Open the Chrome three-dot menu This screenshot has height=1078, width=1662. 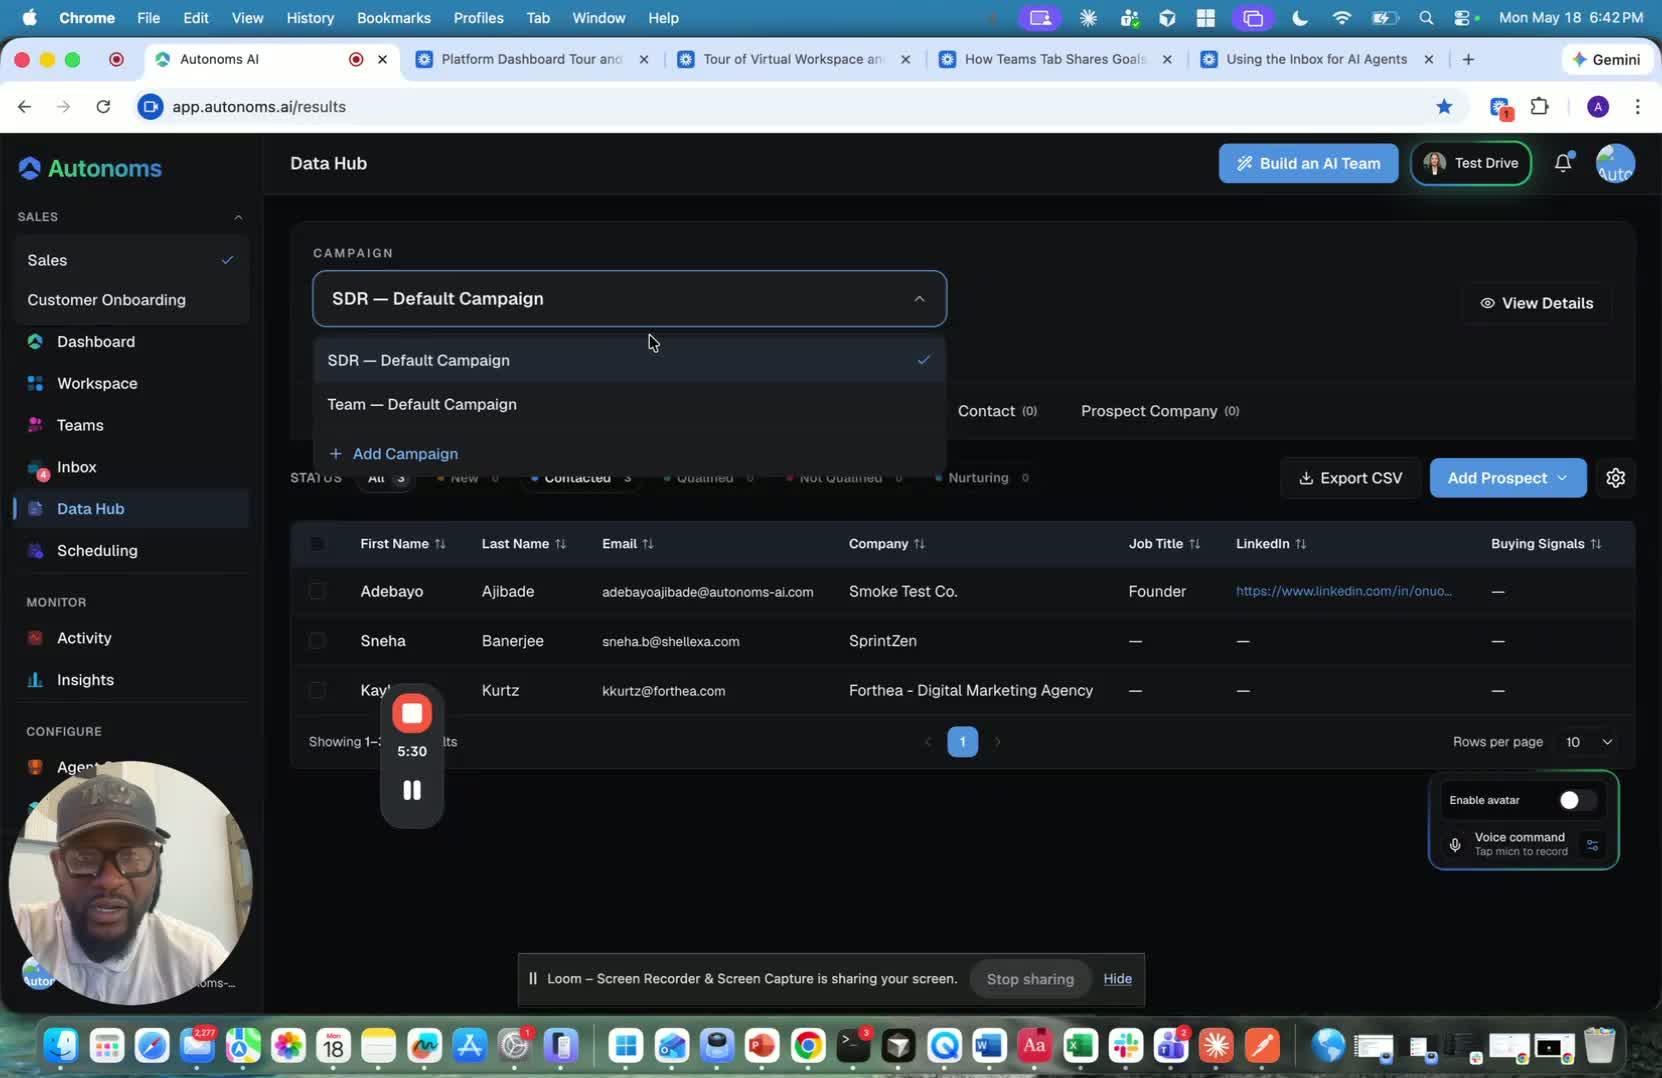[x=1637, y=107]
